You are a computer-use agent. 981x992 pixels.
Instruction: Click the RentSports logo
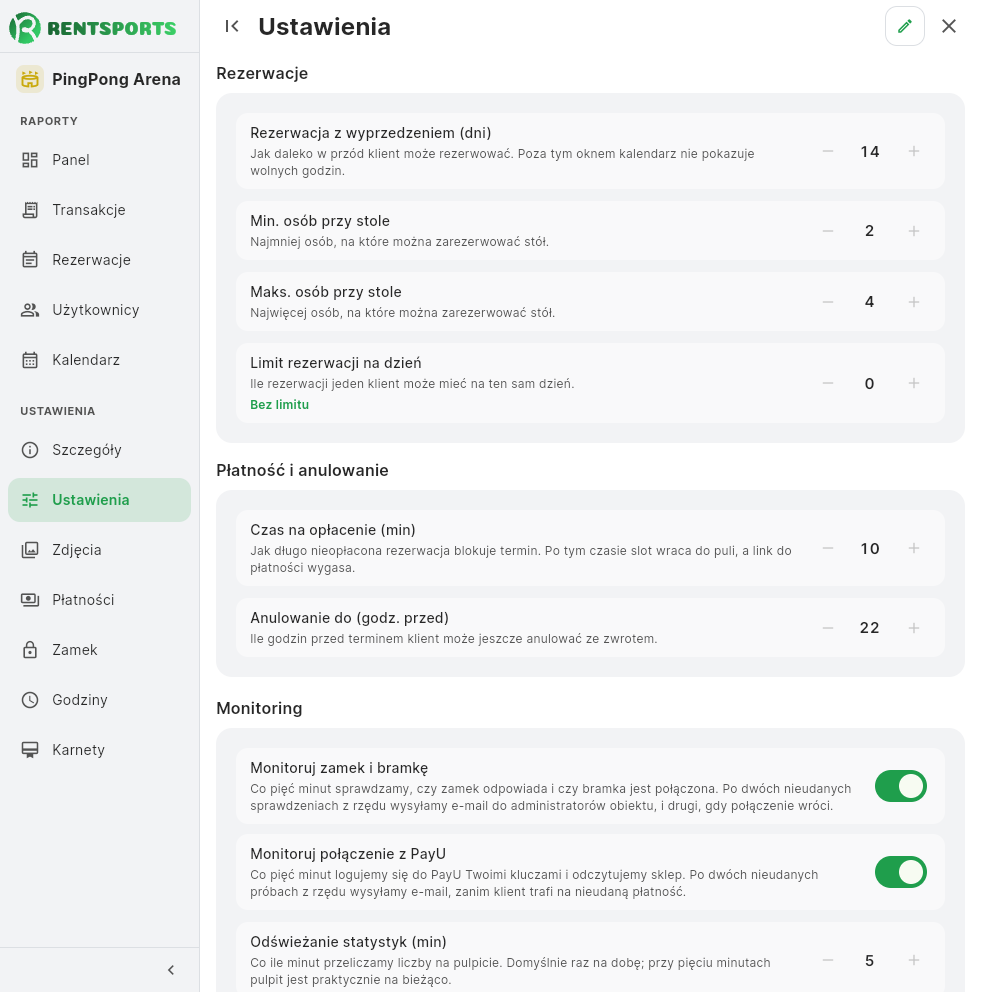(93, 28)
